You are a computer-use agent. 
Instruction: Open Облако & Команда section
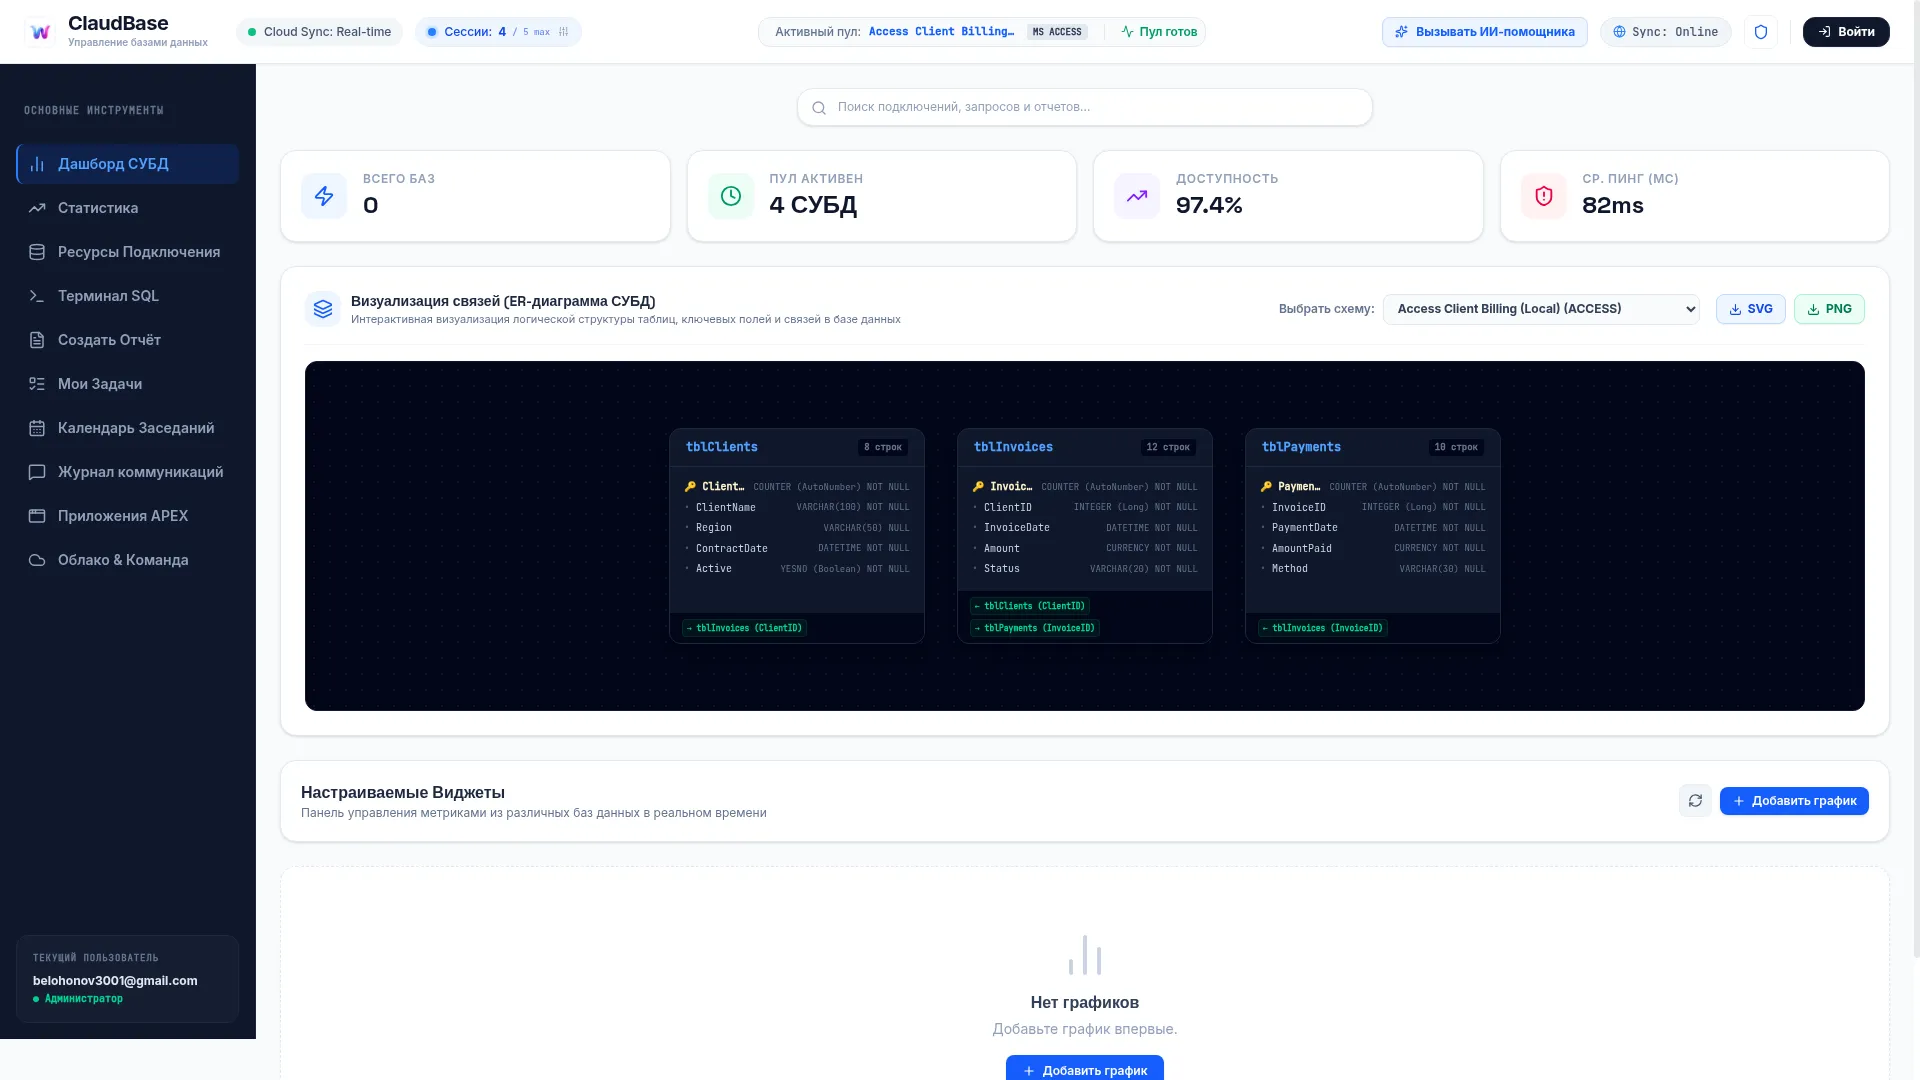pos(127,560)
